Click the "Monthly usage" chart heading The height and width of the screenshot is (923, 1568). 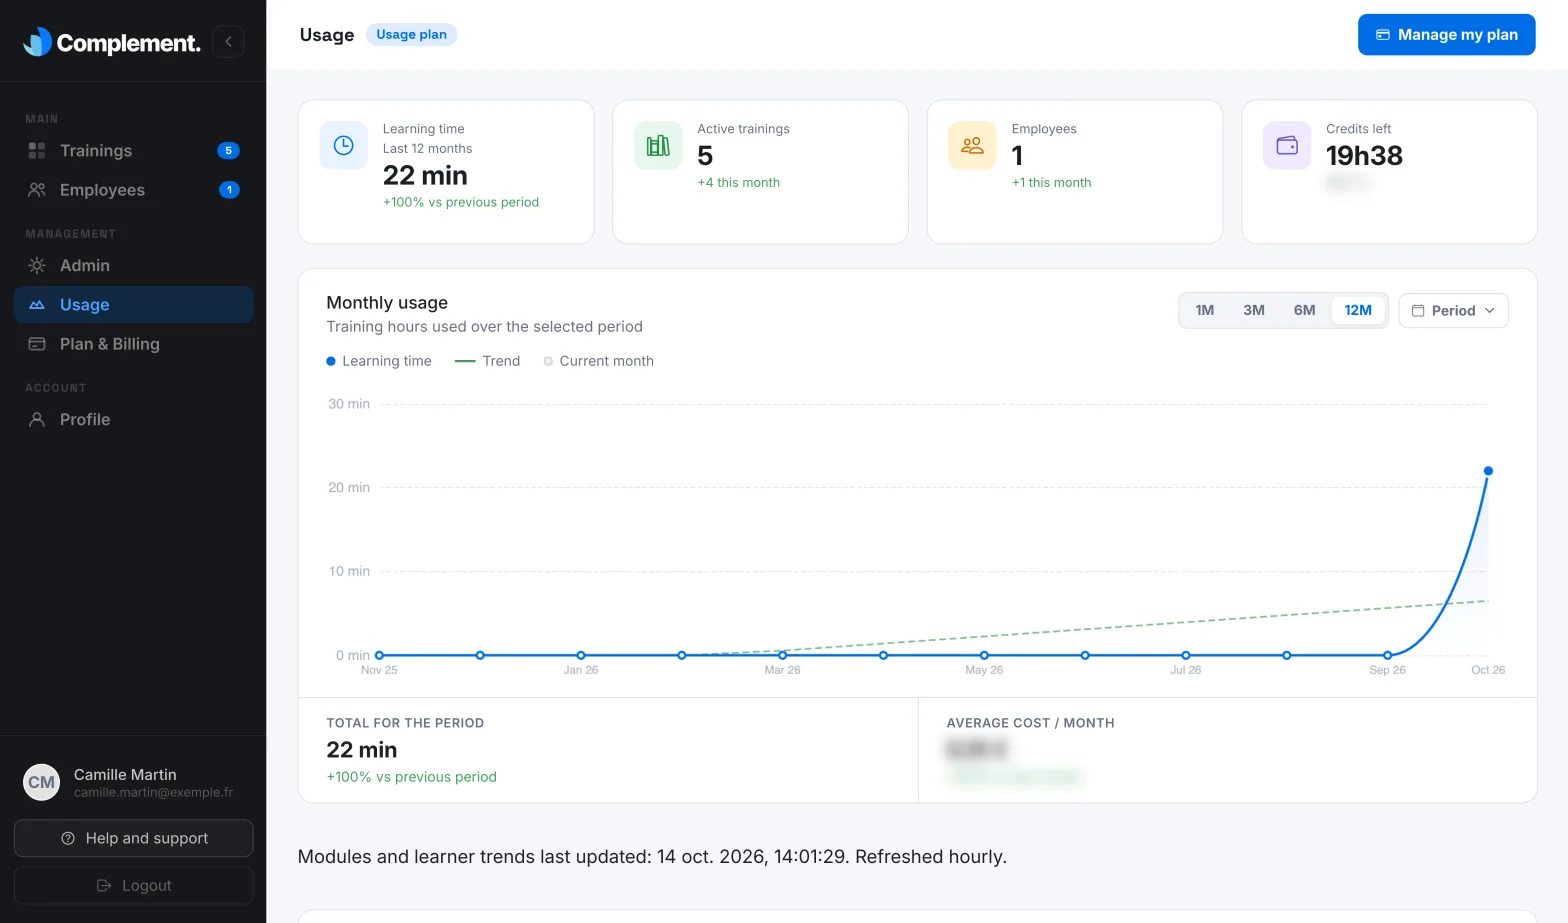tap(387, 303)
